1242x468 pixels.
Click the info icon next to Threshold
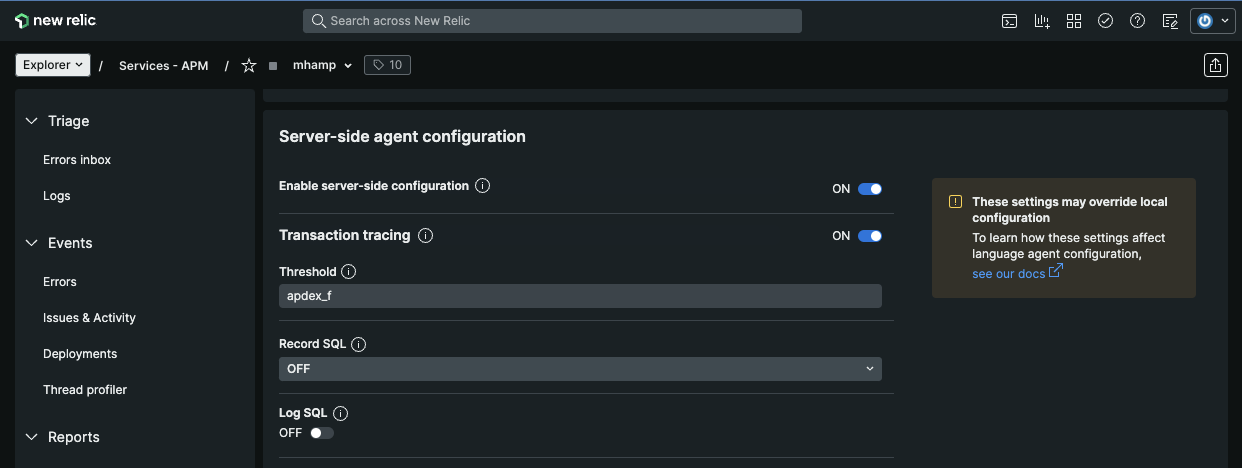(x=349, y=272)
